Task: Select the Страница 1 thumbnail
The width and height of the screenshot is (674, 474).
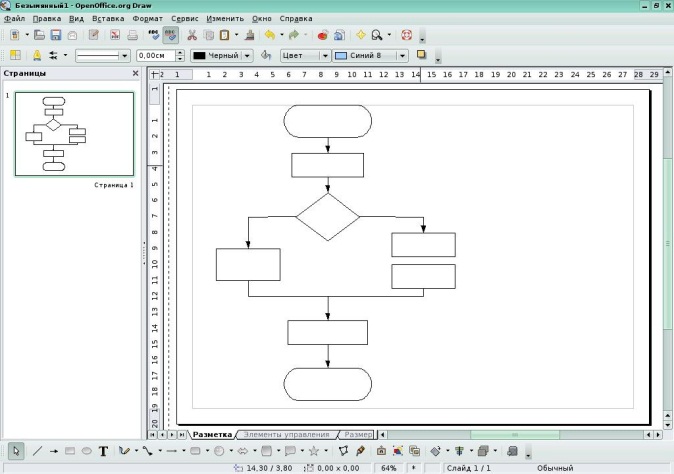Action: (x=74, y=134)
